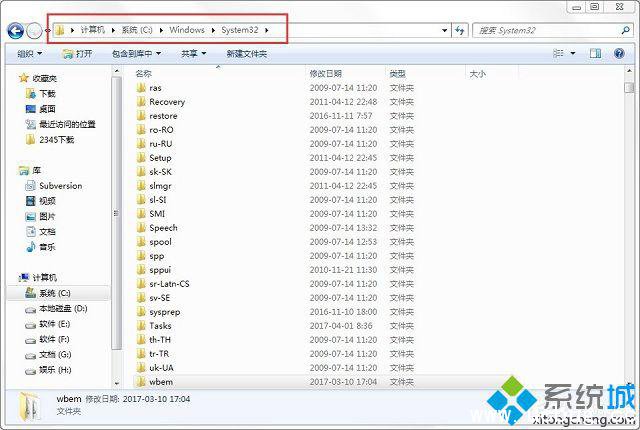
Task: Click the change view icon
Action: click(558, 53)
